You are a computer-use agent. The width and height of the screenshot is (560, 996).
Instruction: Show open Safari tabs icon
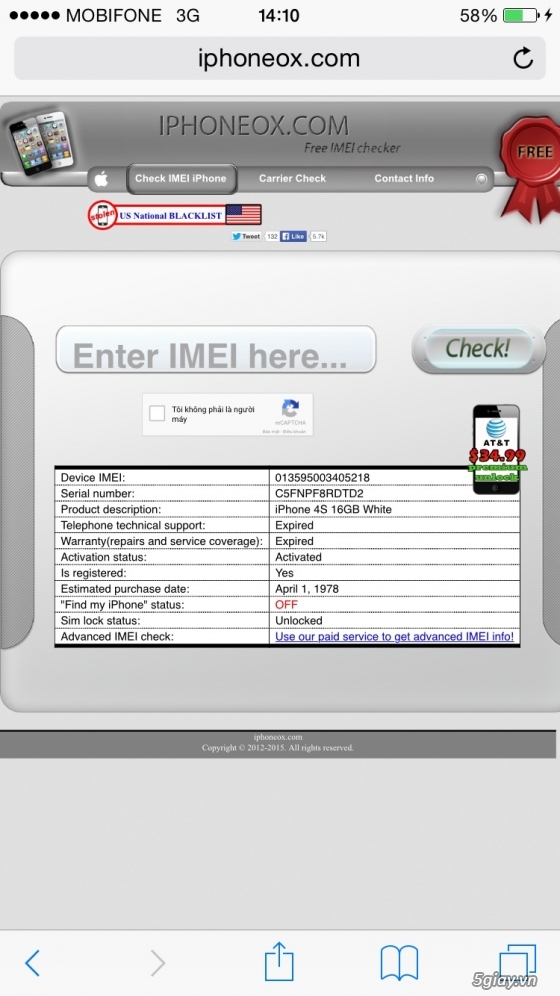(517, 962)
